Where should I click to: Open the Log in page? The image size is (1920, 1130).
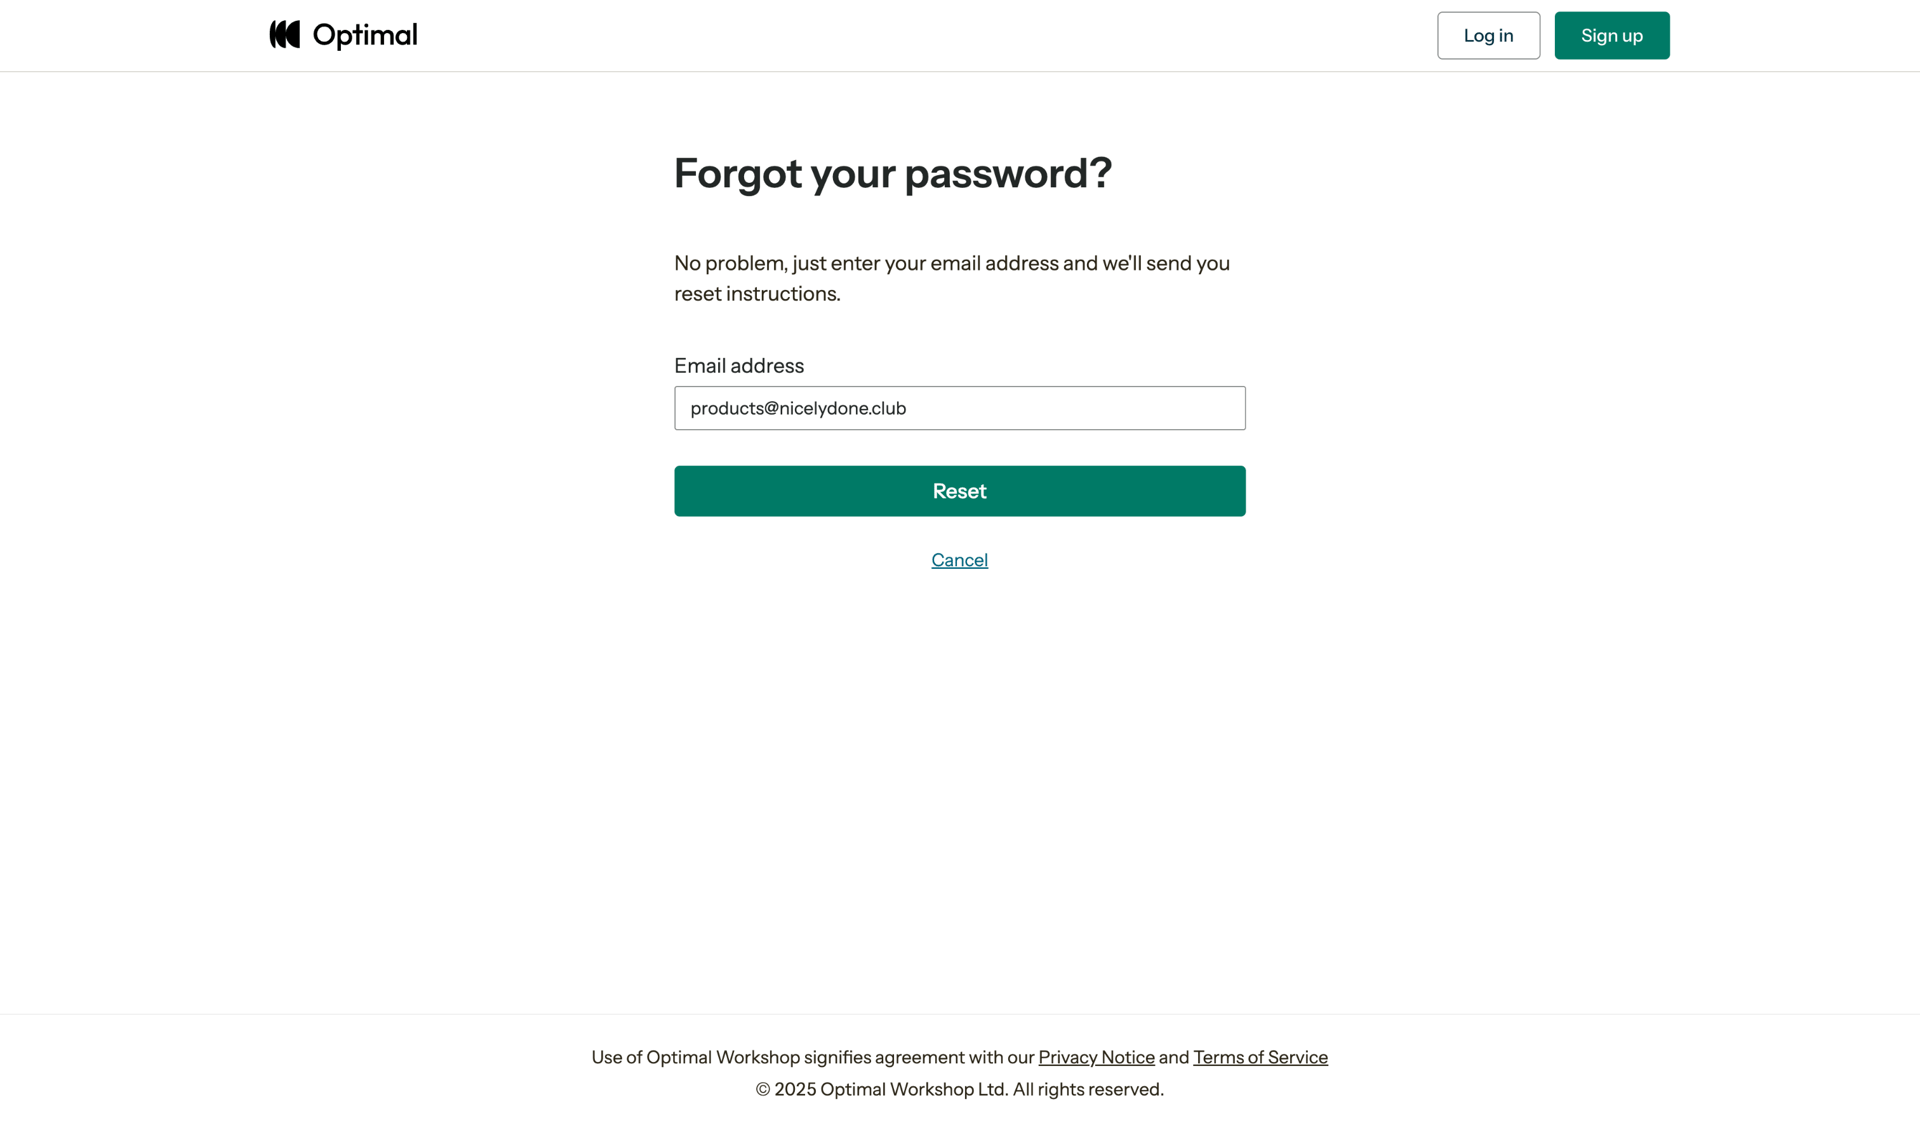(x=1488, y=36)
